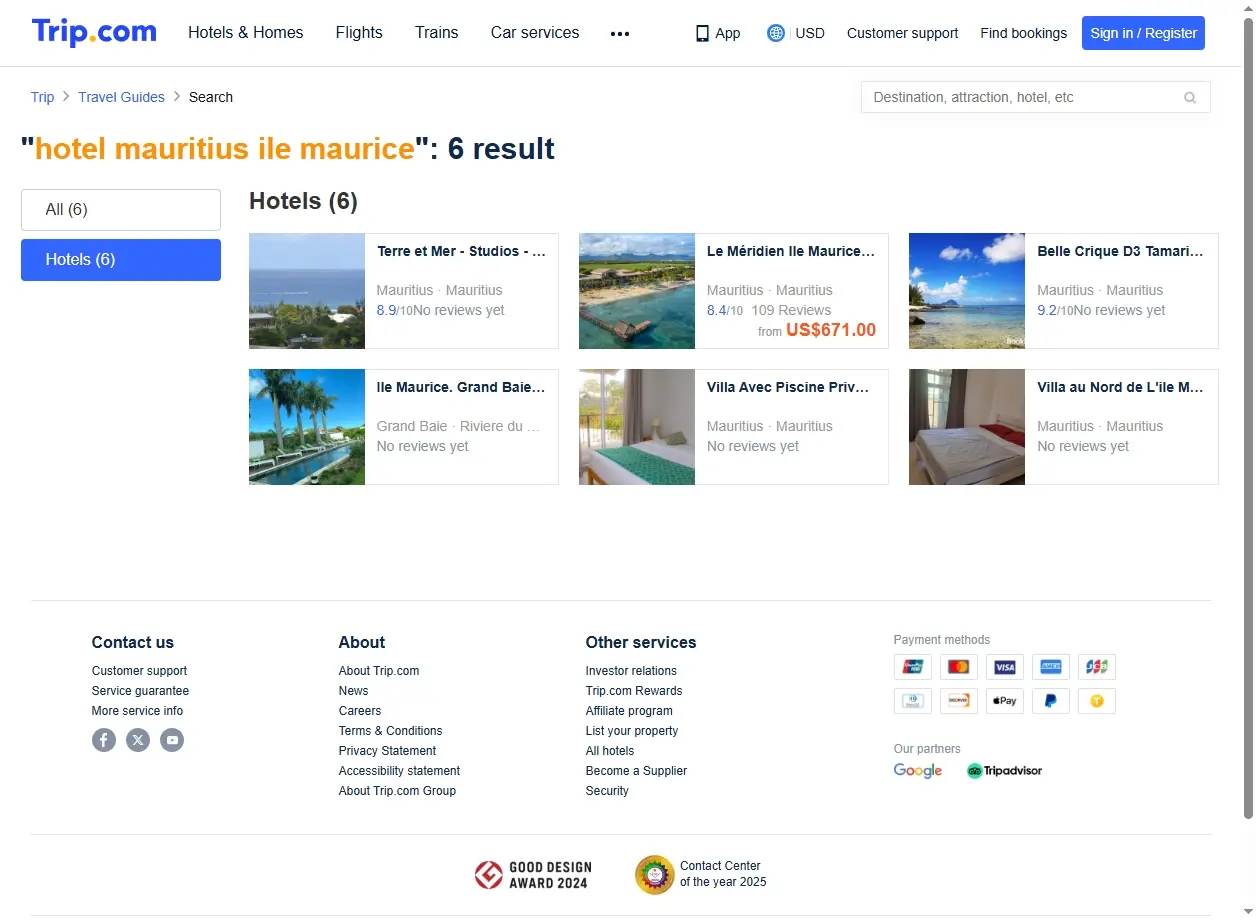Open Belle Crique D3 Tamarin title
The width and height of the screenshot is (1256, 921).
[1121, 251]
